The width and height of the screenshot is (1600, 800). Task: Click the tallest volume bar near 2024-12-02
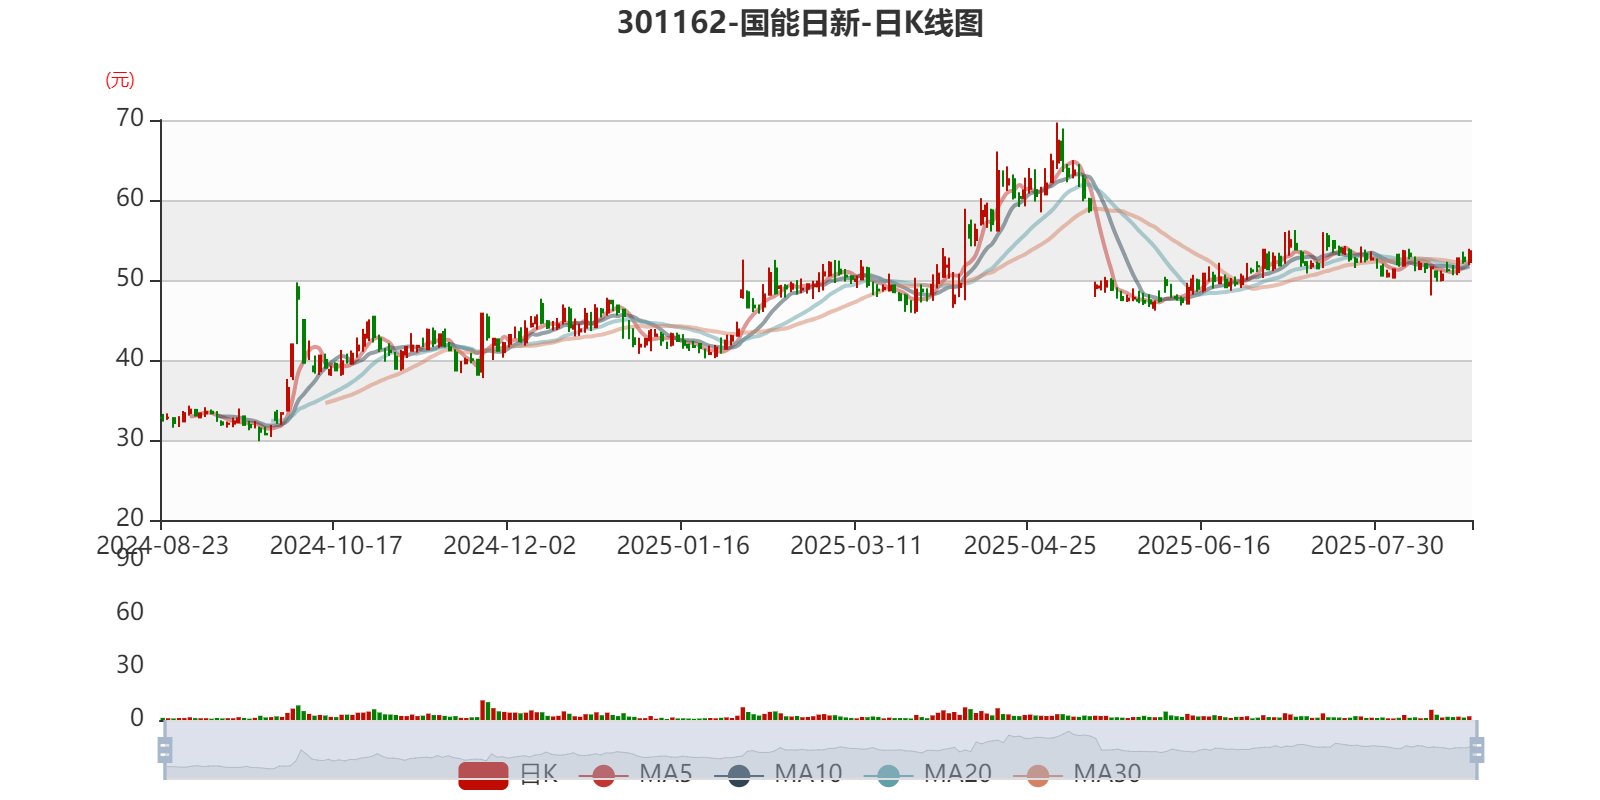tap(483, 710)
